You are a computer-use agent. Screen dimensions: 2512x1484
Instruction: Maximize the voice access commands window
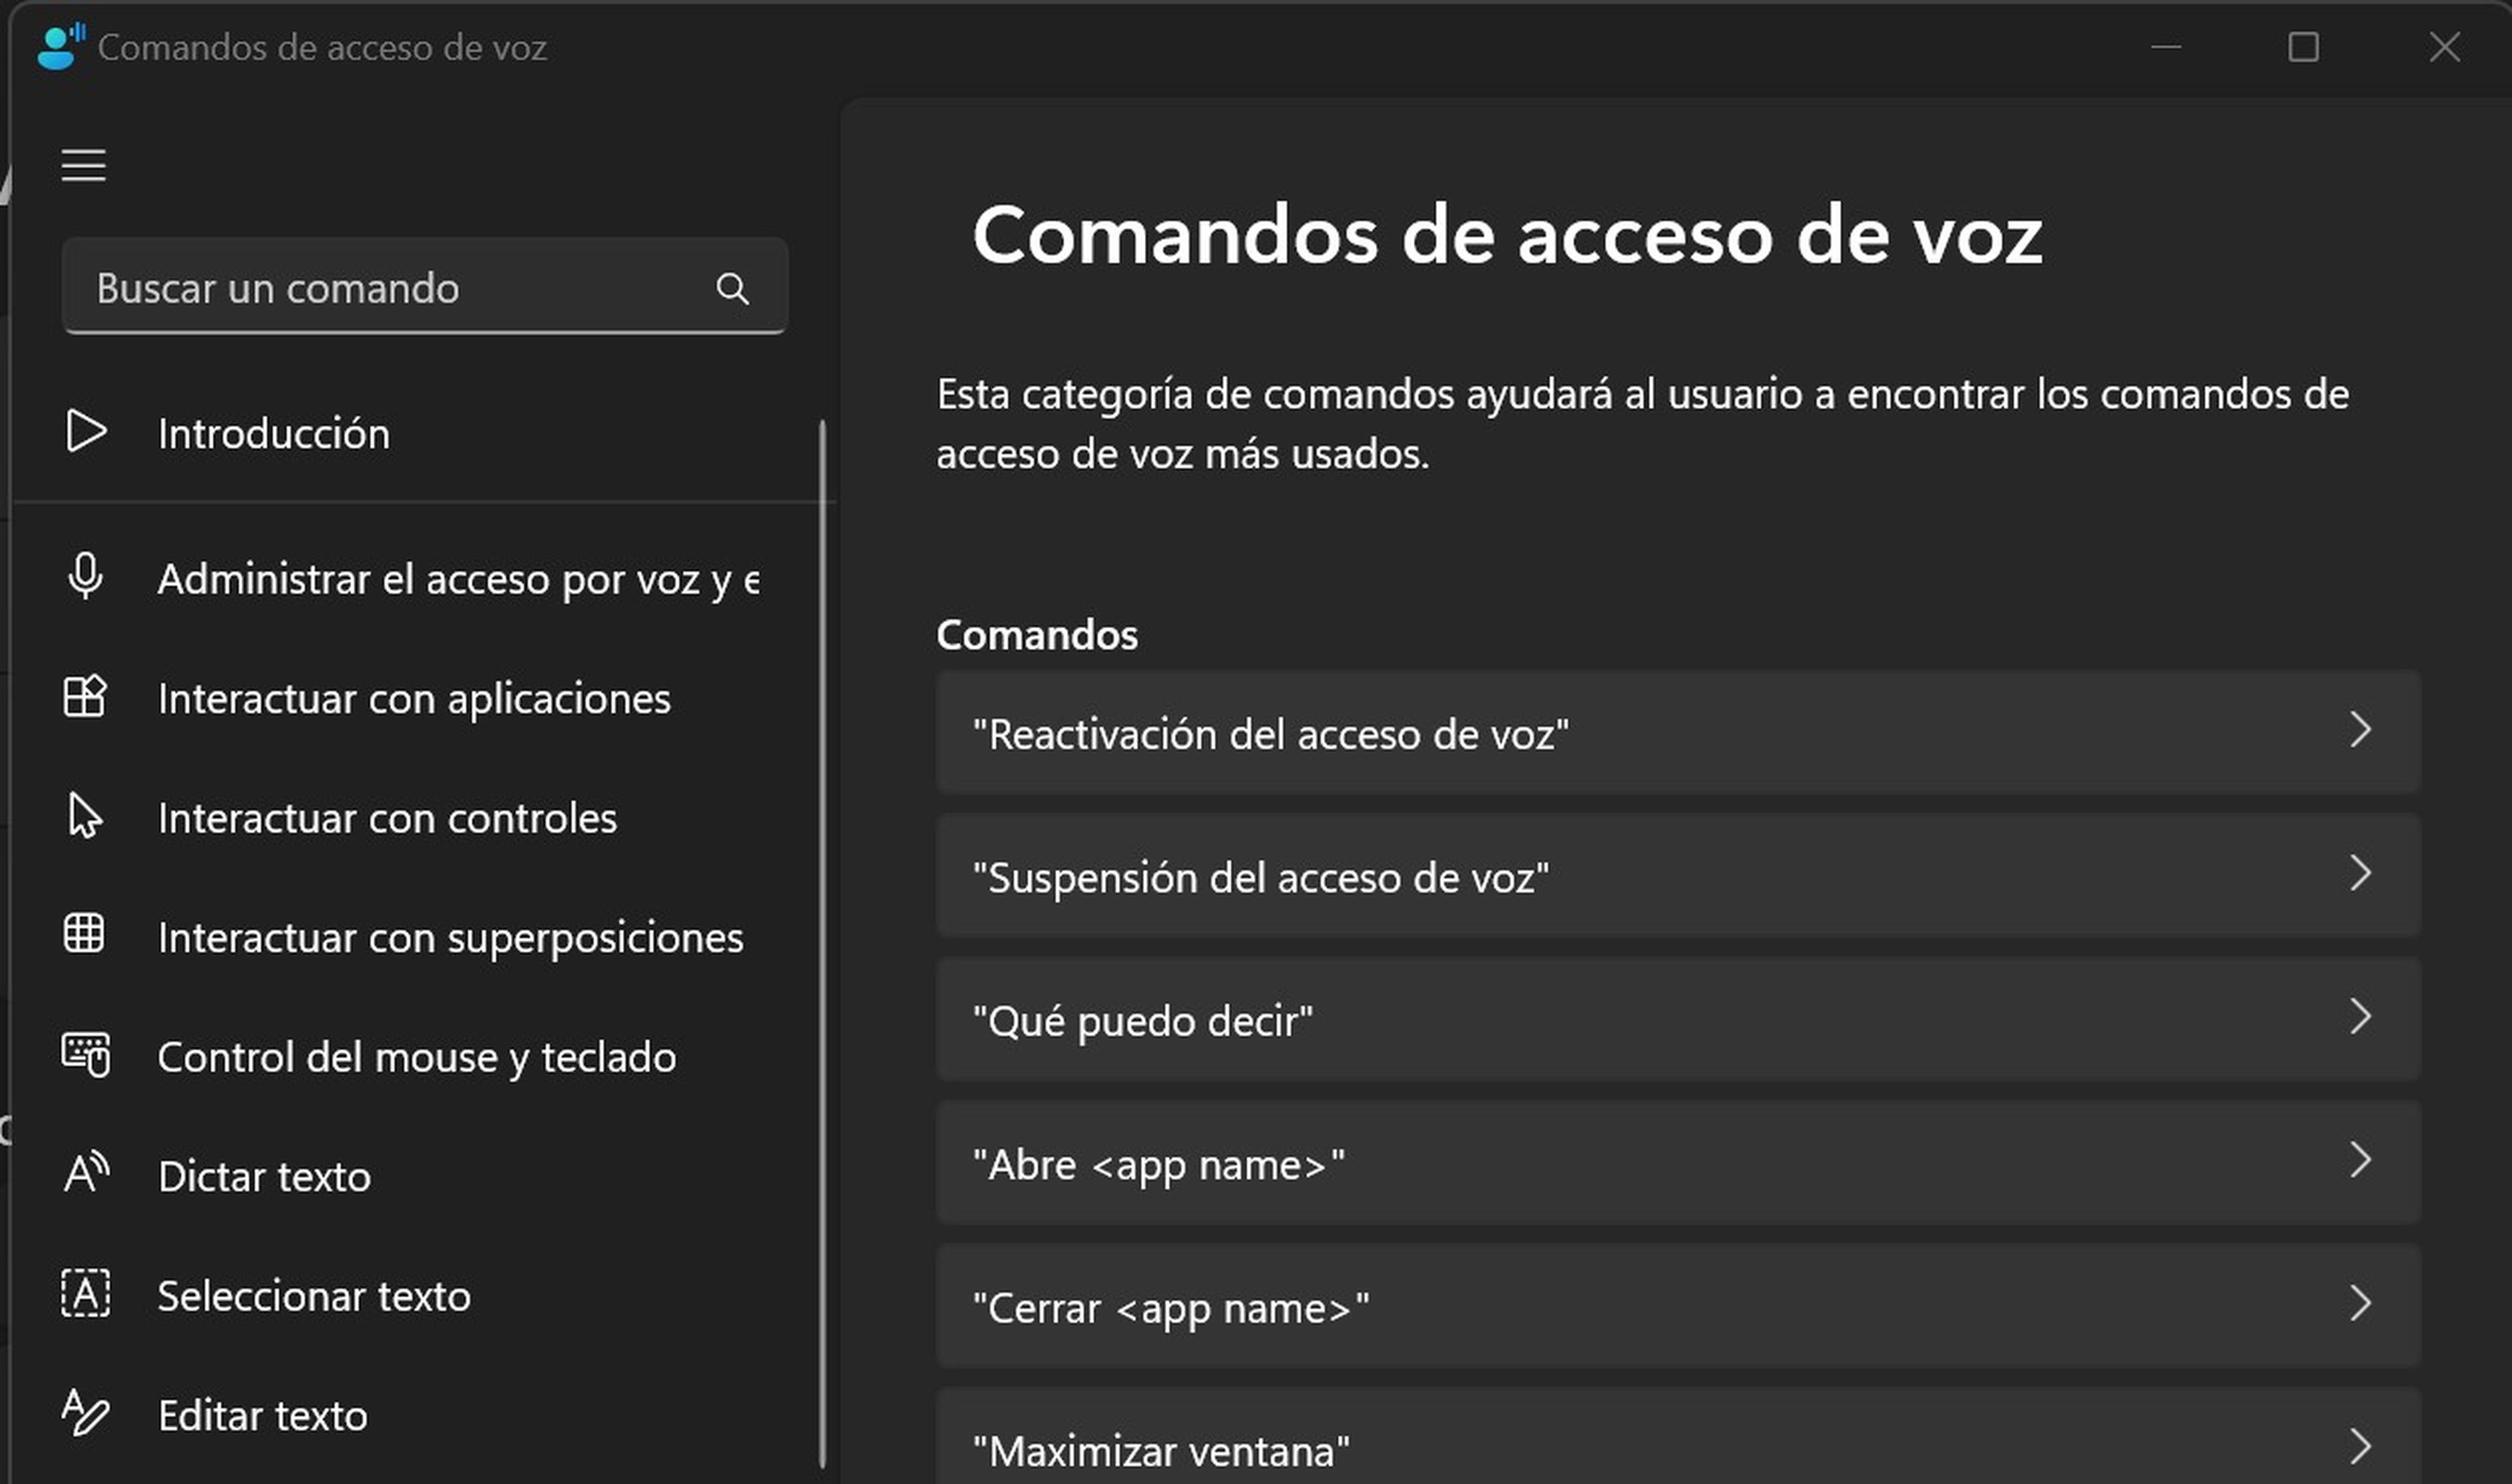click(x=2304, y=47)
